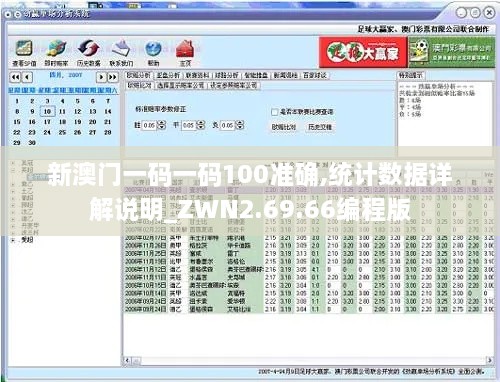The width and height of the screenshot is (500, 382).
Task: Adjust the 负 0.05 spinner arrows
Action: 240,125
